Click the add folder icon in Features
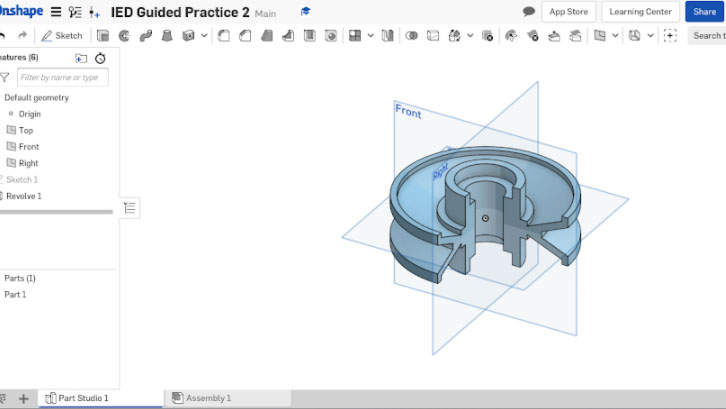The height and width of the screenshot is (409, 726). pos(81,58)
